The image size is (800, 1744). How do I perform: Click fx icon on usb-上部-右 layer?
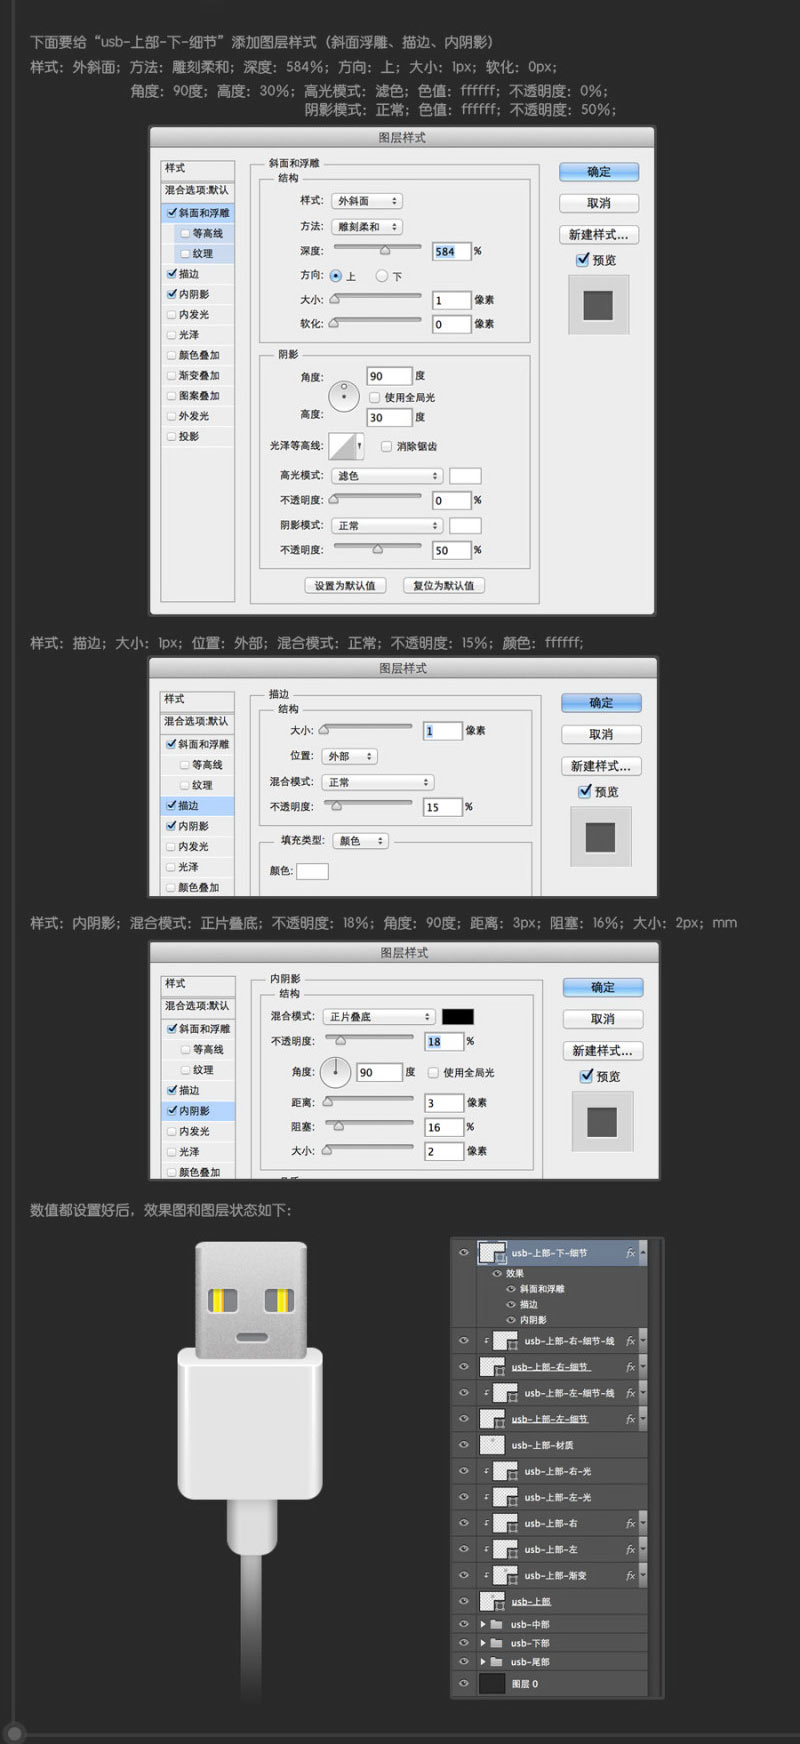(630, 1524)
